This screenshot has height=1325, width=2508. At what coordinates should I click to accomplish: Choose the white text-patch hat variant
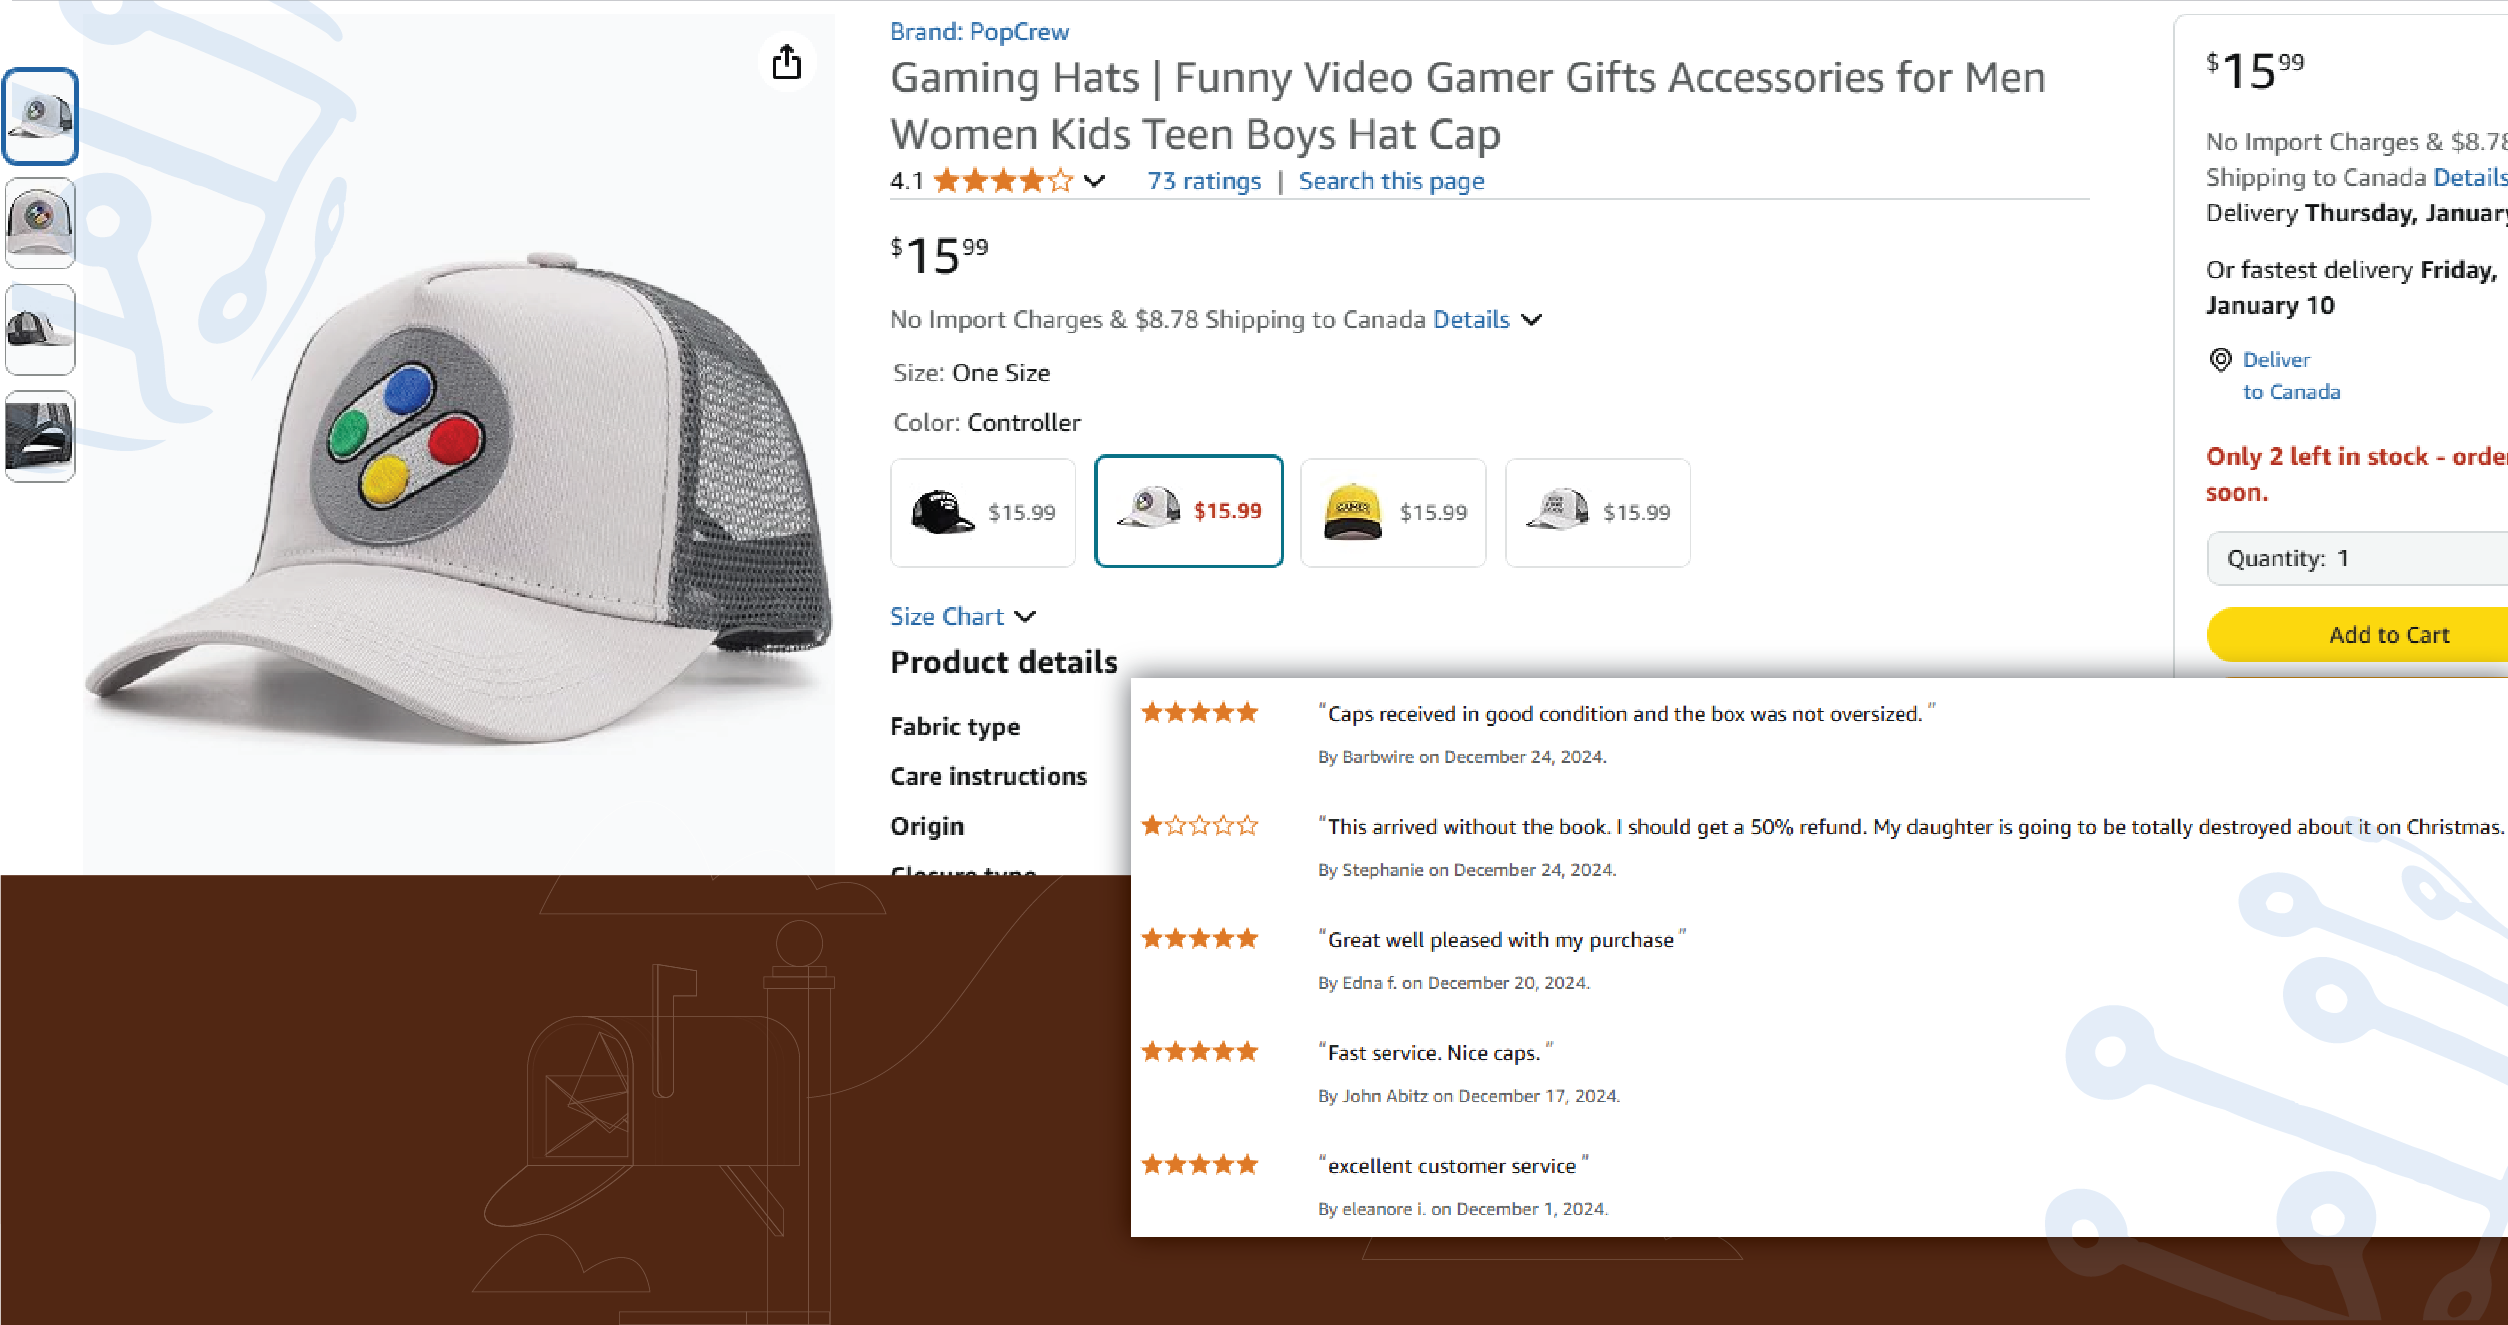(1597, 512)
